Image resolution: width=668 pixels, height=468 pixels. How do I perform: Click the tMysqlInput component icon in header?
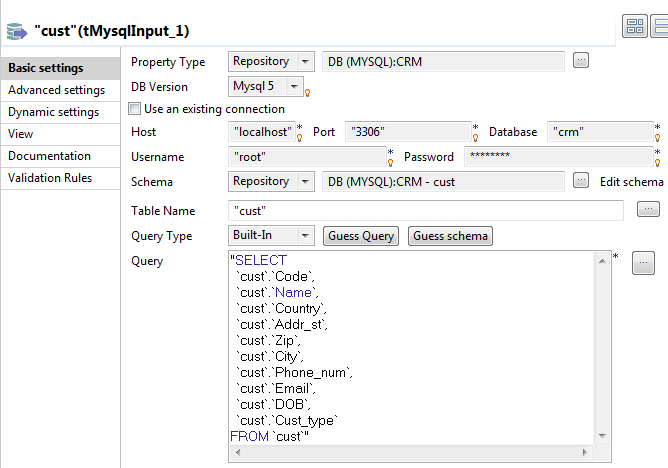pyautogui.click(x=17, y=32)
